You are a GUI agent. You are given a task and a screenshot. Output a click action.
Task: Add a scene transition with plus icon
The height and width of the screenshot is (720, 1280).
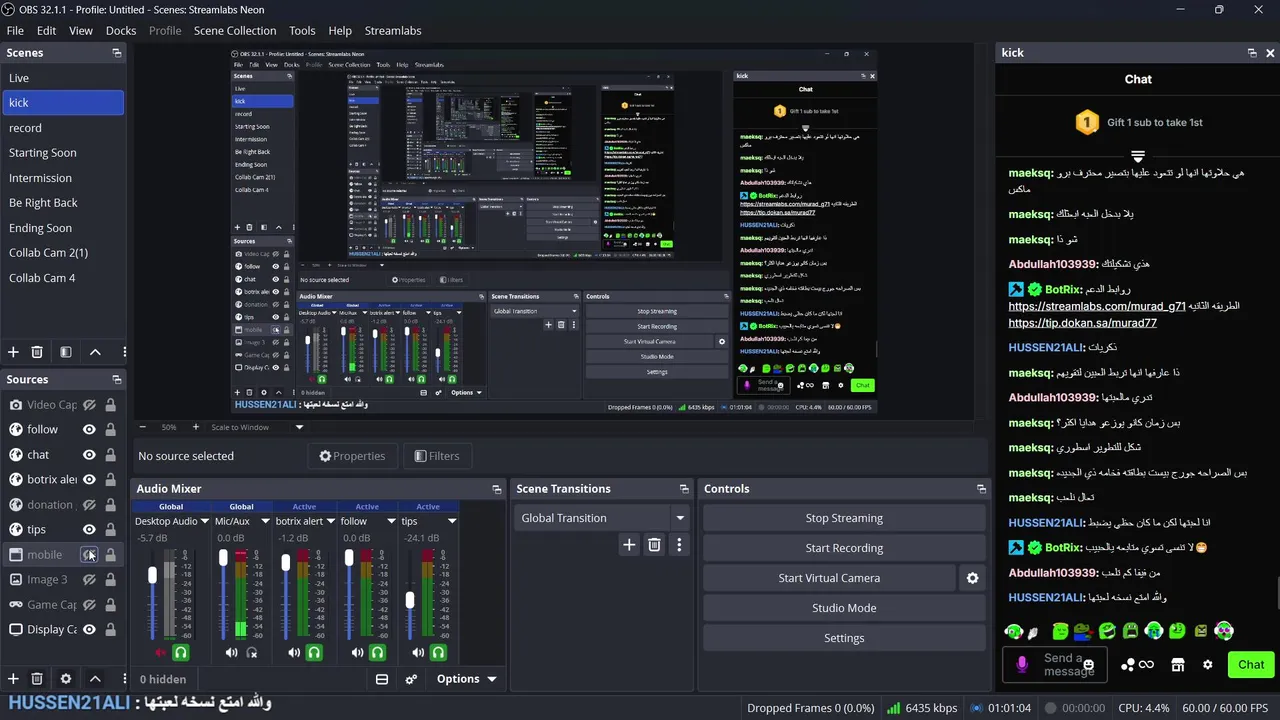coord(629,545)
